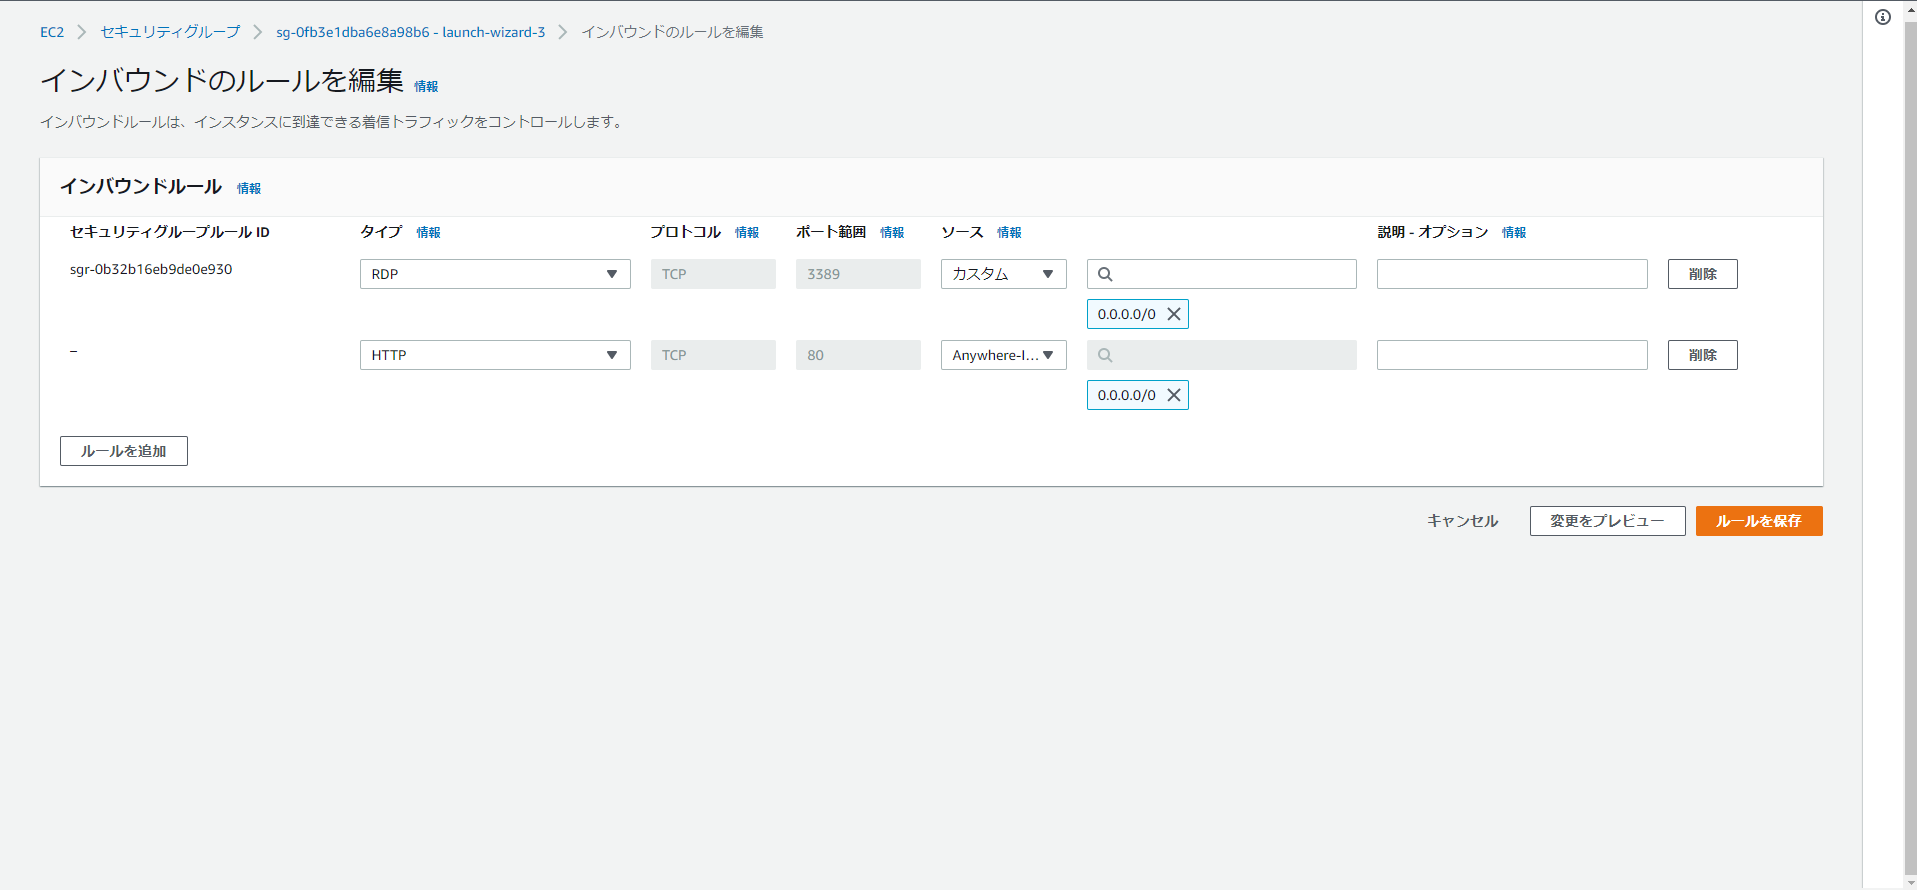Remove the 0.0.0.0/0 tag in the HTTP rule
1917x890 pixels.
pyautogui.click(x=1174, y=395)
